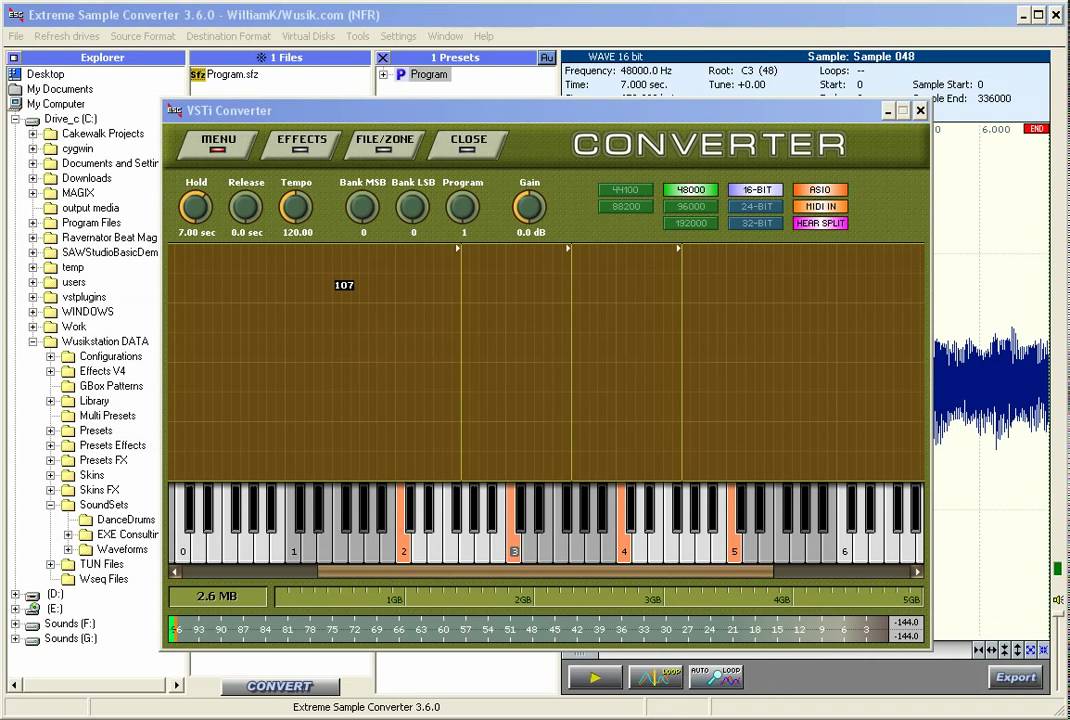Viewport: 1070px width, 720px height.
Task: Expand the Presets folder node
Action: (50, 431)
